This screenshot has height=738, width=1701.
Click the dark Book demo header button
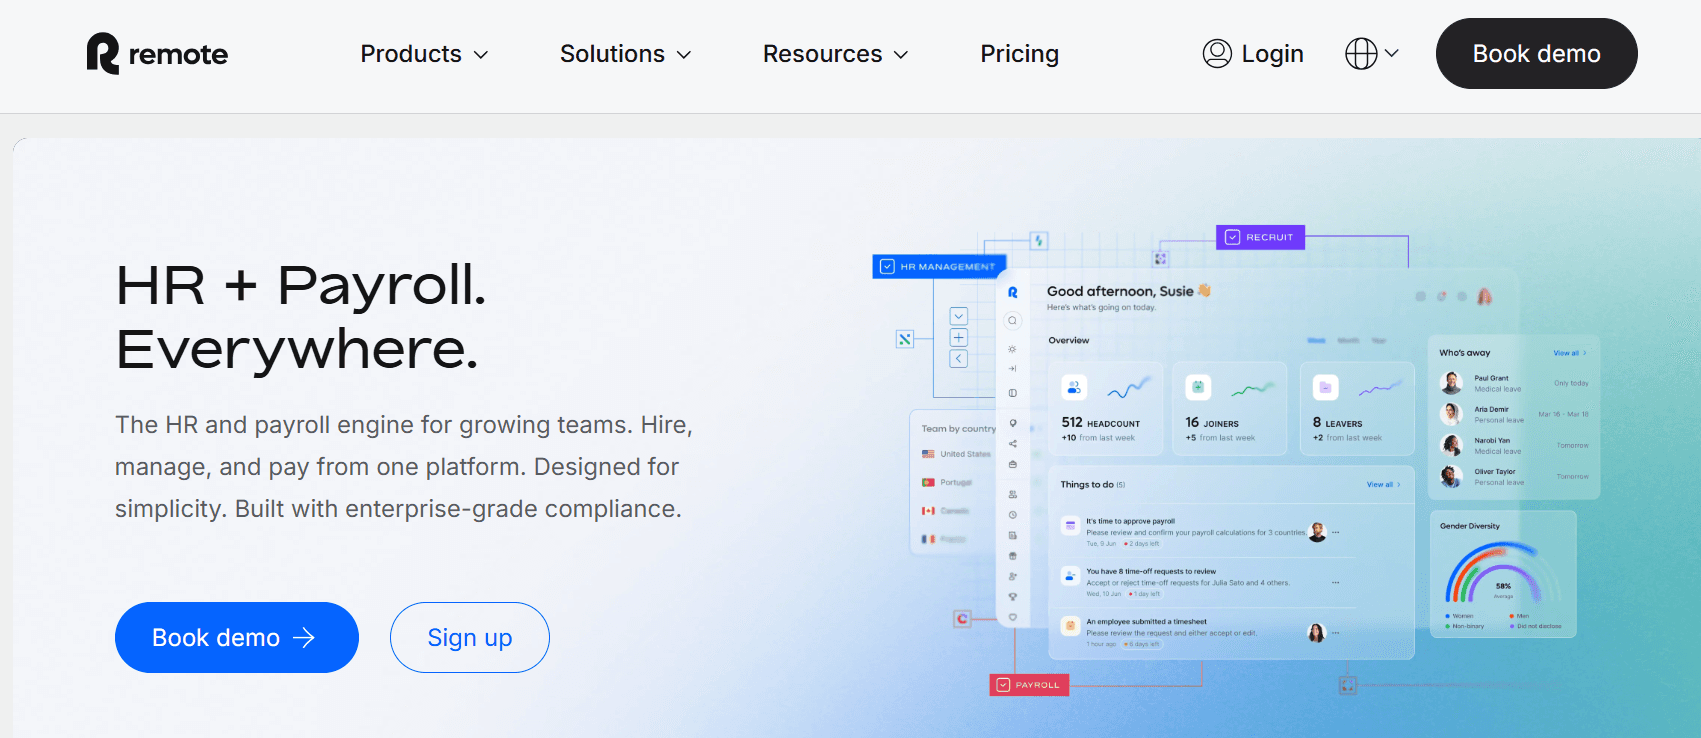pyautogui.click(x=1536, y=54)
